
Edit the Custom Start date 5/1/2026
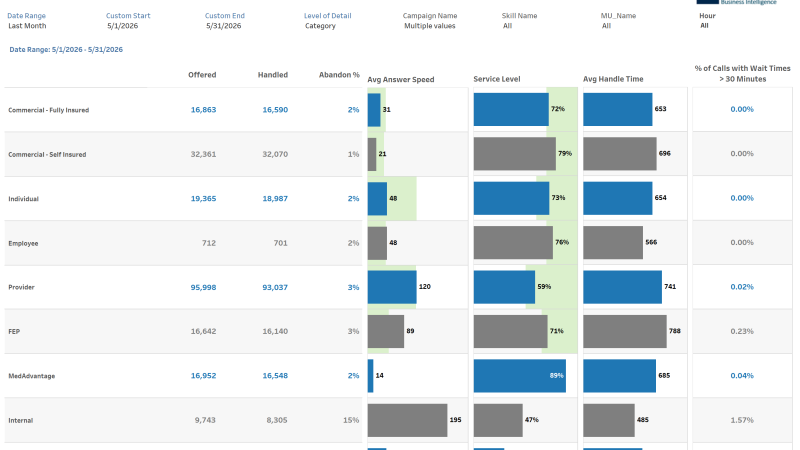(x=122, y=26)
